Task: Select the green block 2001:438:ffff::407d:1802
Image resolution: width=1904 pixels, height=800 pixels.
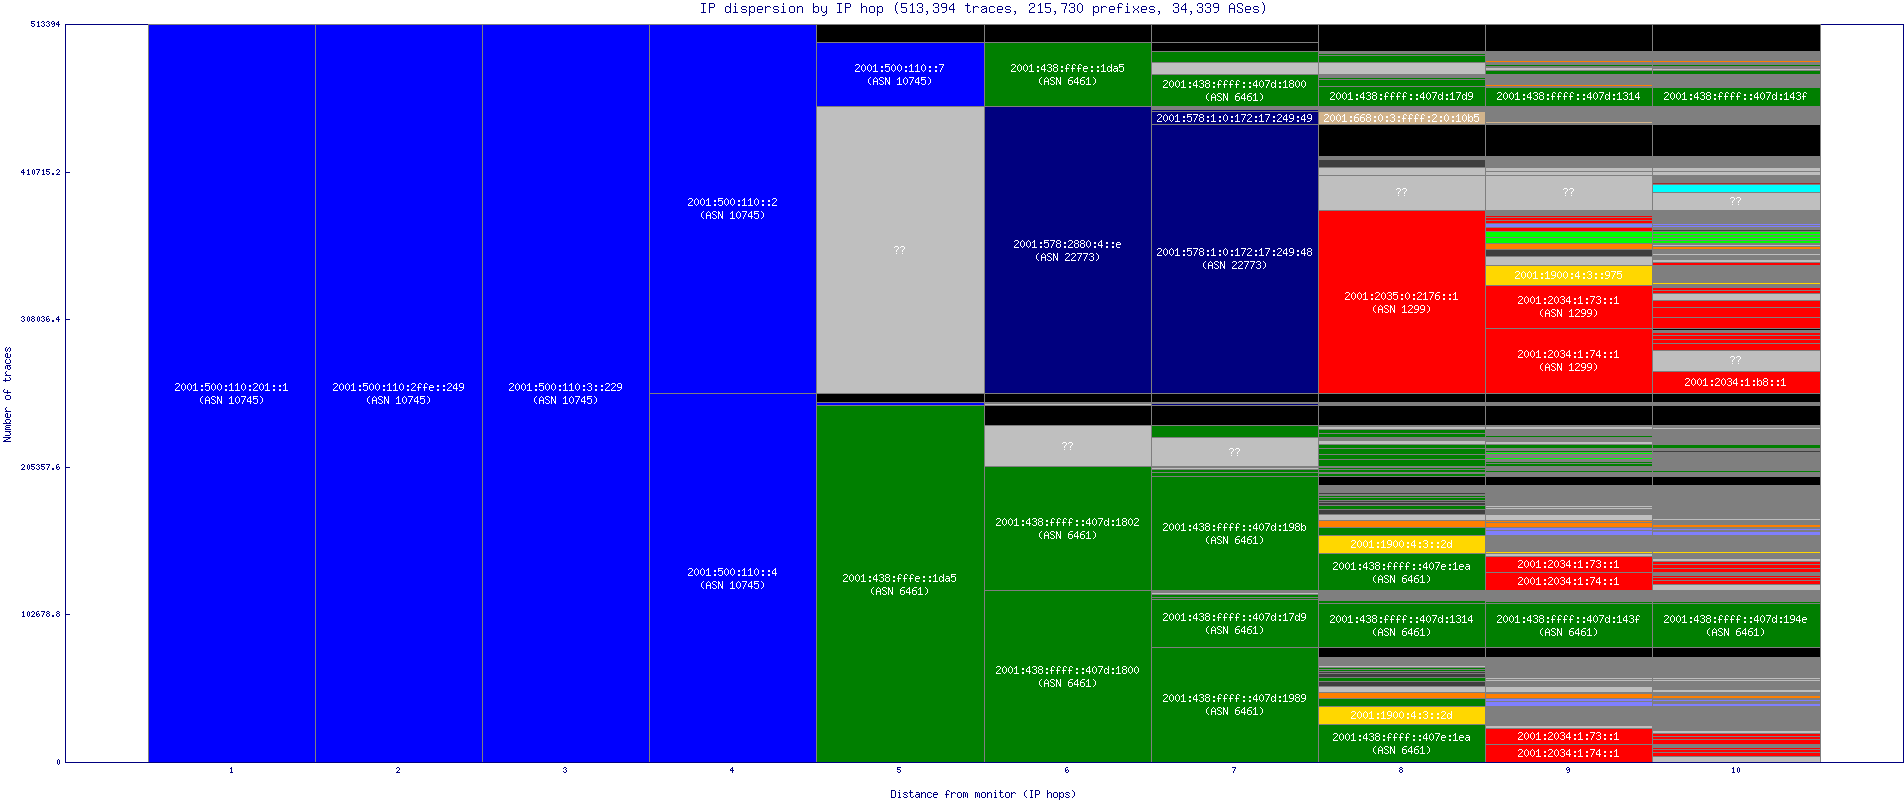Action: (1068, 528)
